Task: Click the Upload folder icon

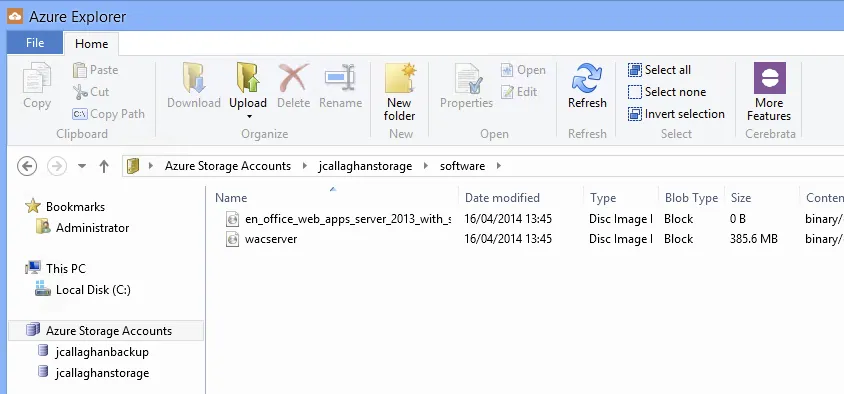Action: [248, 78]
